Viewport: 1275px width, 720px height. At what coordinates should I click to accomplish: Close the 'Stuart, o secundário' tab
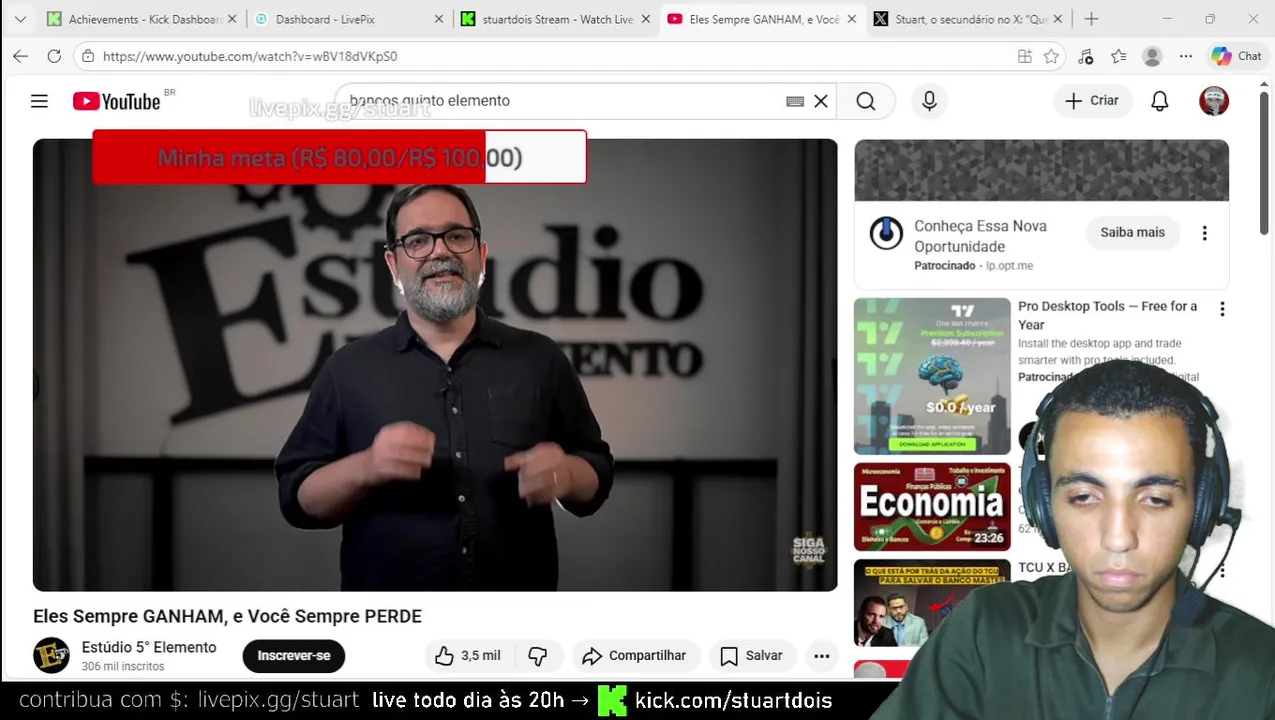1059,19
